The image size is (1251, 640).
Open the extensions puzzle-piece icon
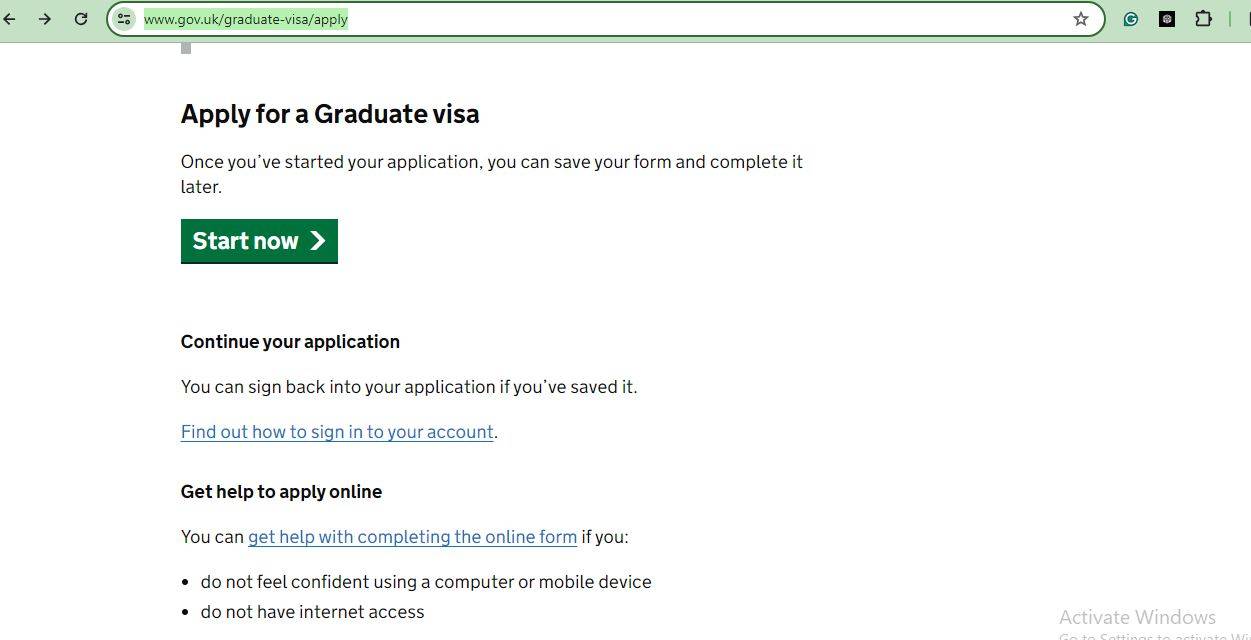tap(1203, 18)
